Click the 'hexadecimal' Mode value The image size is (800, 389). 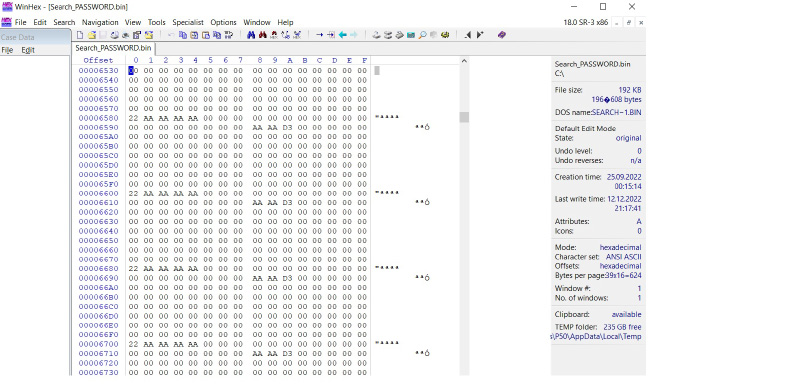point(620,248)
